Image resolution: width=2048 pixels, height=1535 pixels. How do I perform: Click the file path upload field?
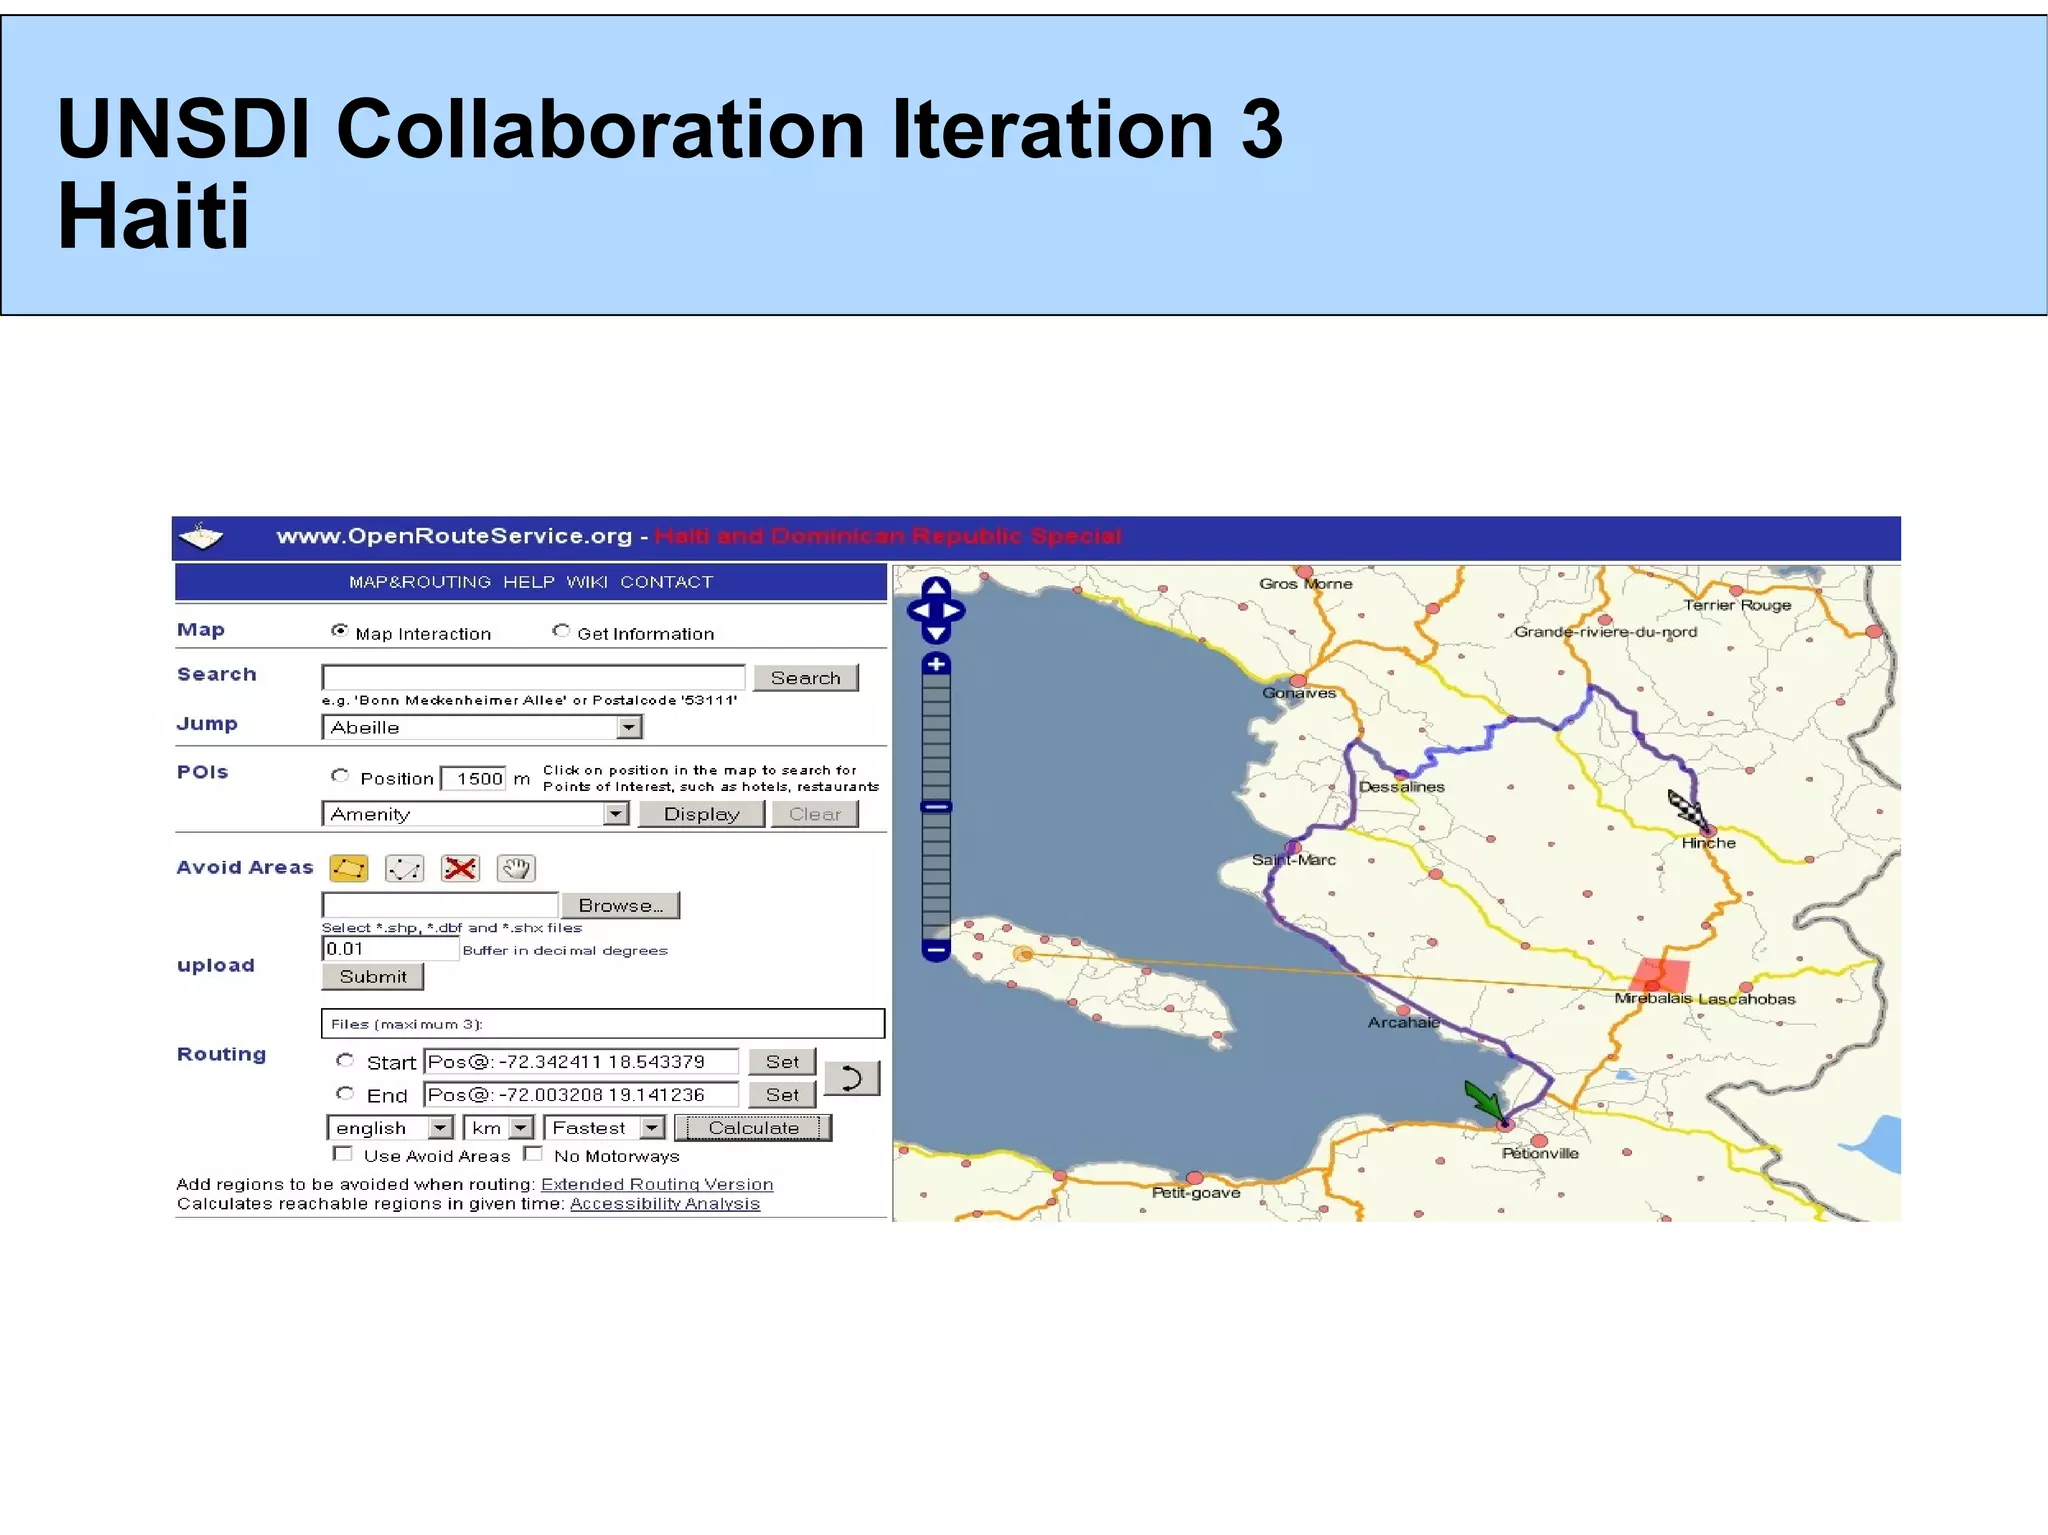(440, 905)
